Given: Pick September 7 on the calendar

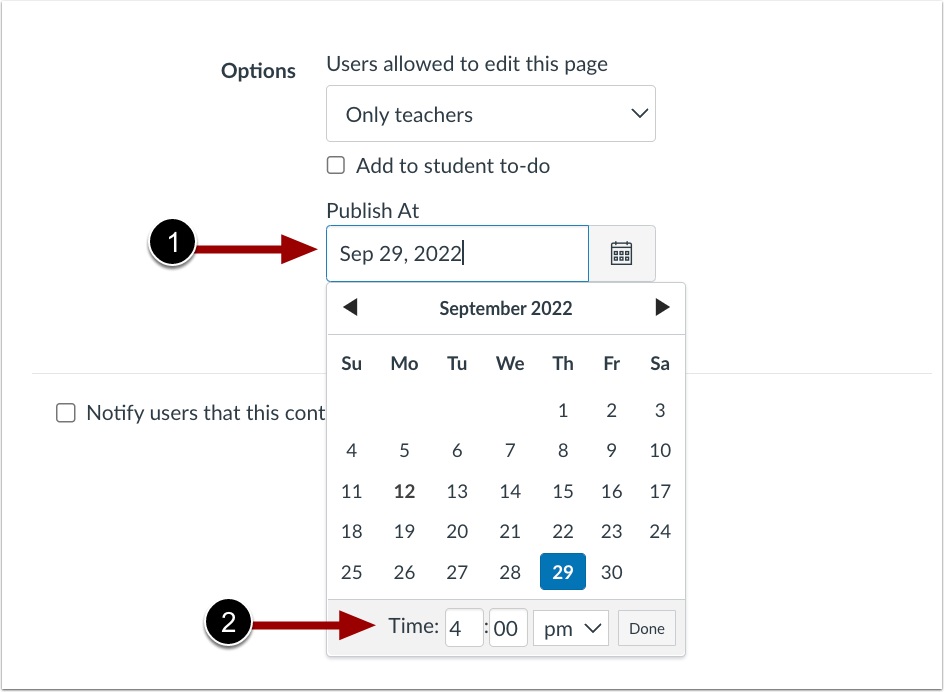Looking at the screenshot, I should 510,450.
